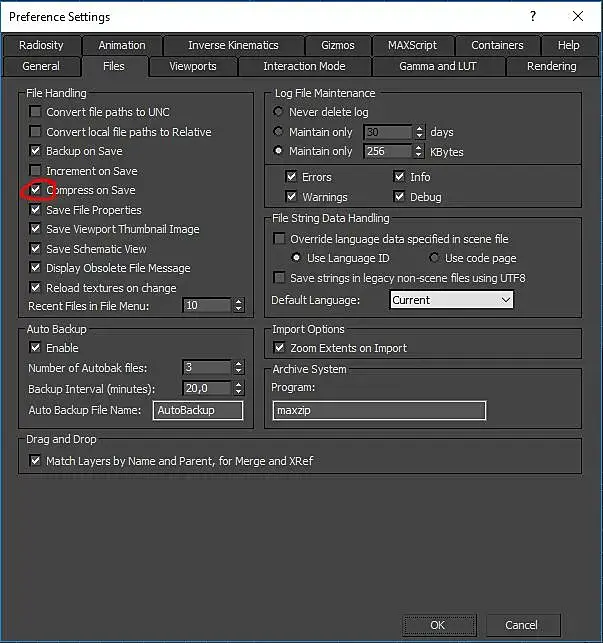The image size is (603, 643).
Task: Check Convert local file paths to Relative
Action: (36, 132)
